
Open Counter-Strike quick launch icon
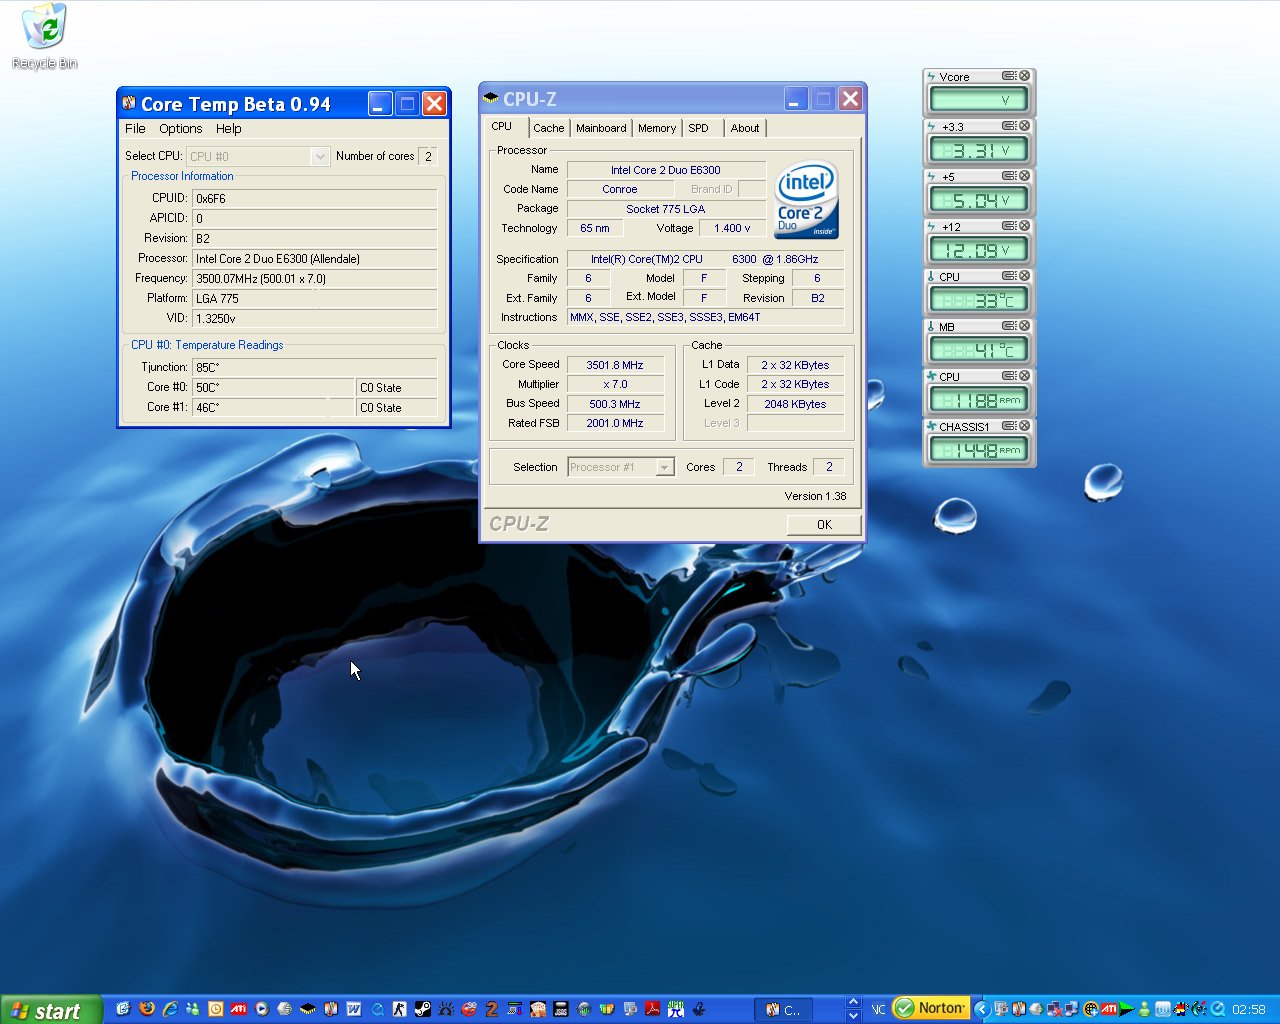[x=400, y=1009]
